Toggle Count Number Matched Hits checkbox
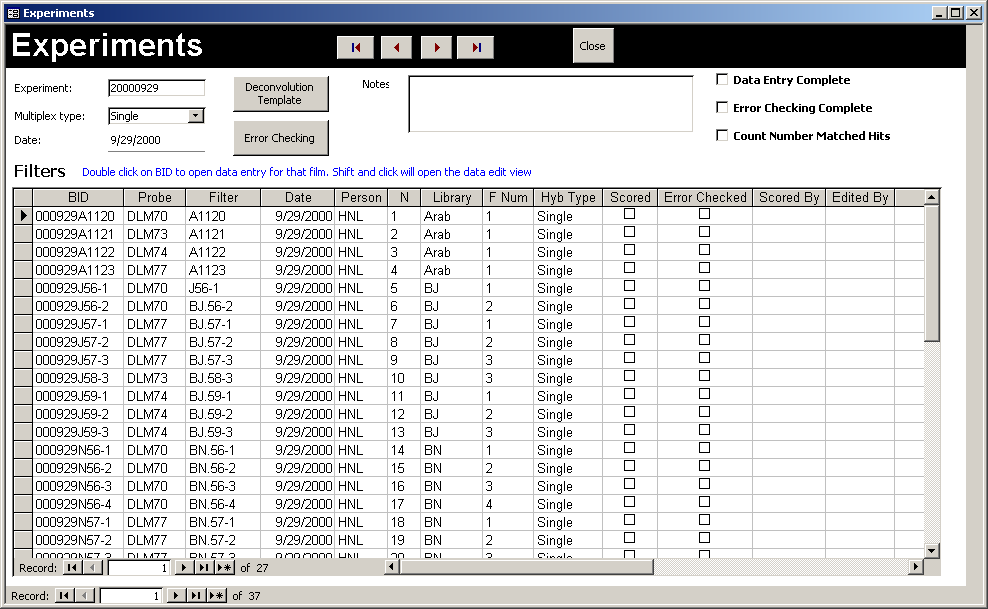This screenshot has width=988, height=609. click(x=722, y=136)
